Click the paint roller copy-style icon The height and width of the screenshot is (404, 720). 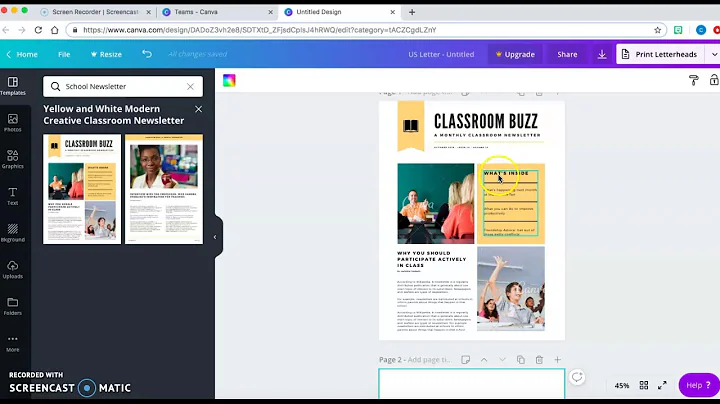[693, 80]
